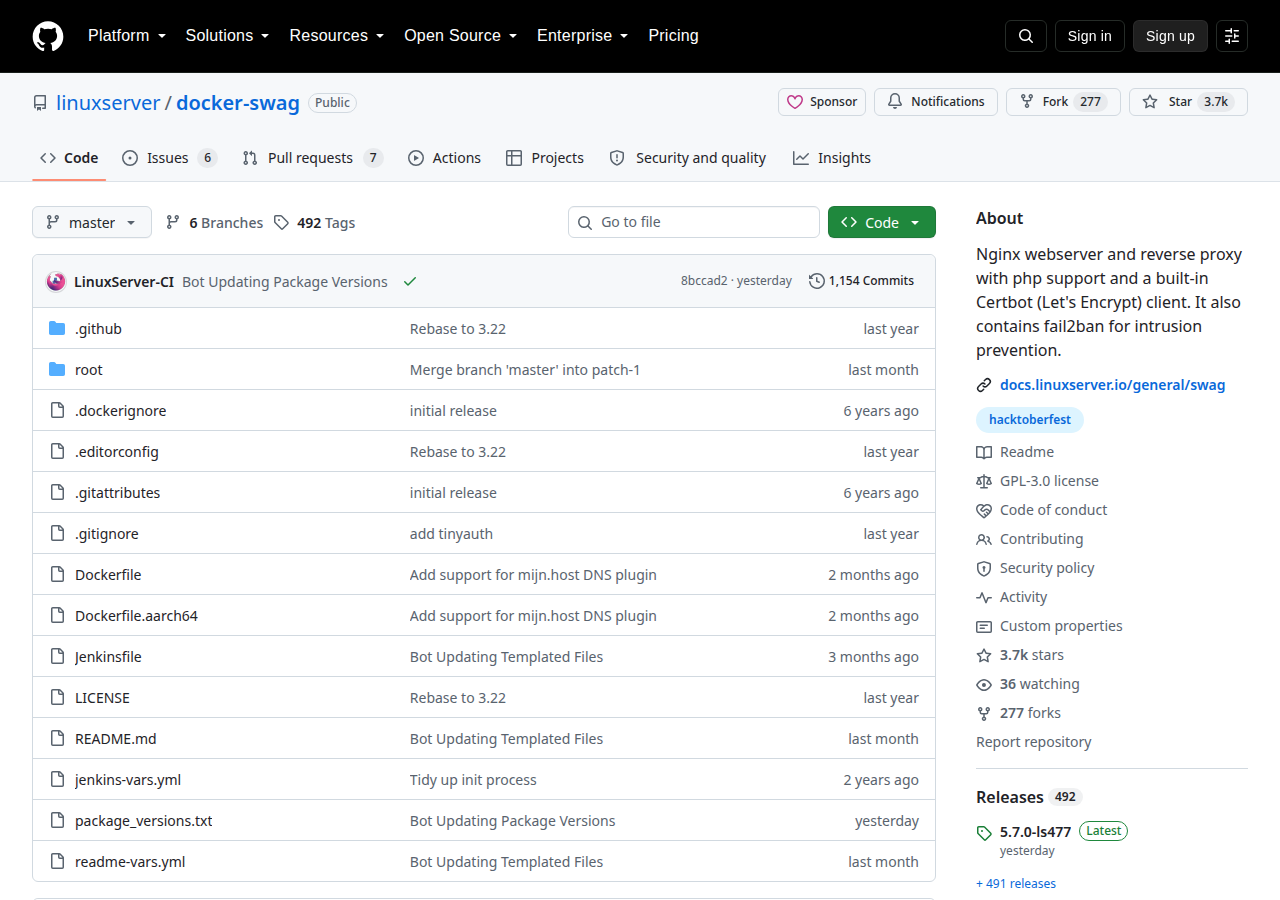Screen dimensions: 1280x900
Task: Open the Dockerfile.aarch64 file
Action: coord(136,616)
